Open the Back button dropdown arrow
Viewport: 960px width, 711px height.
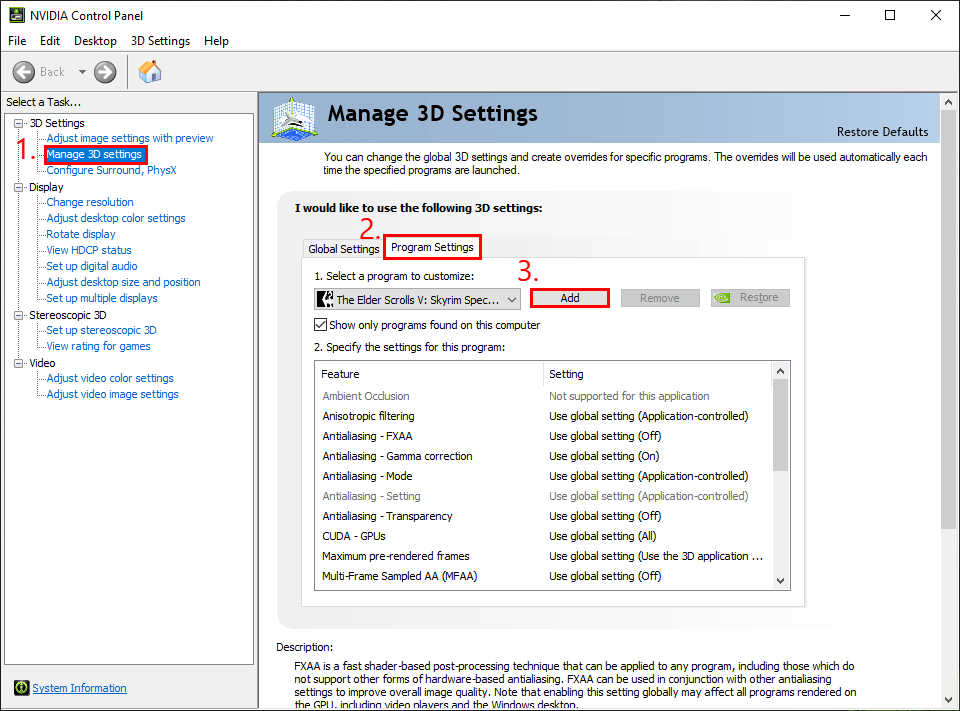click(x=82, y=71)
